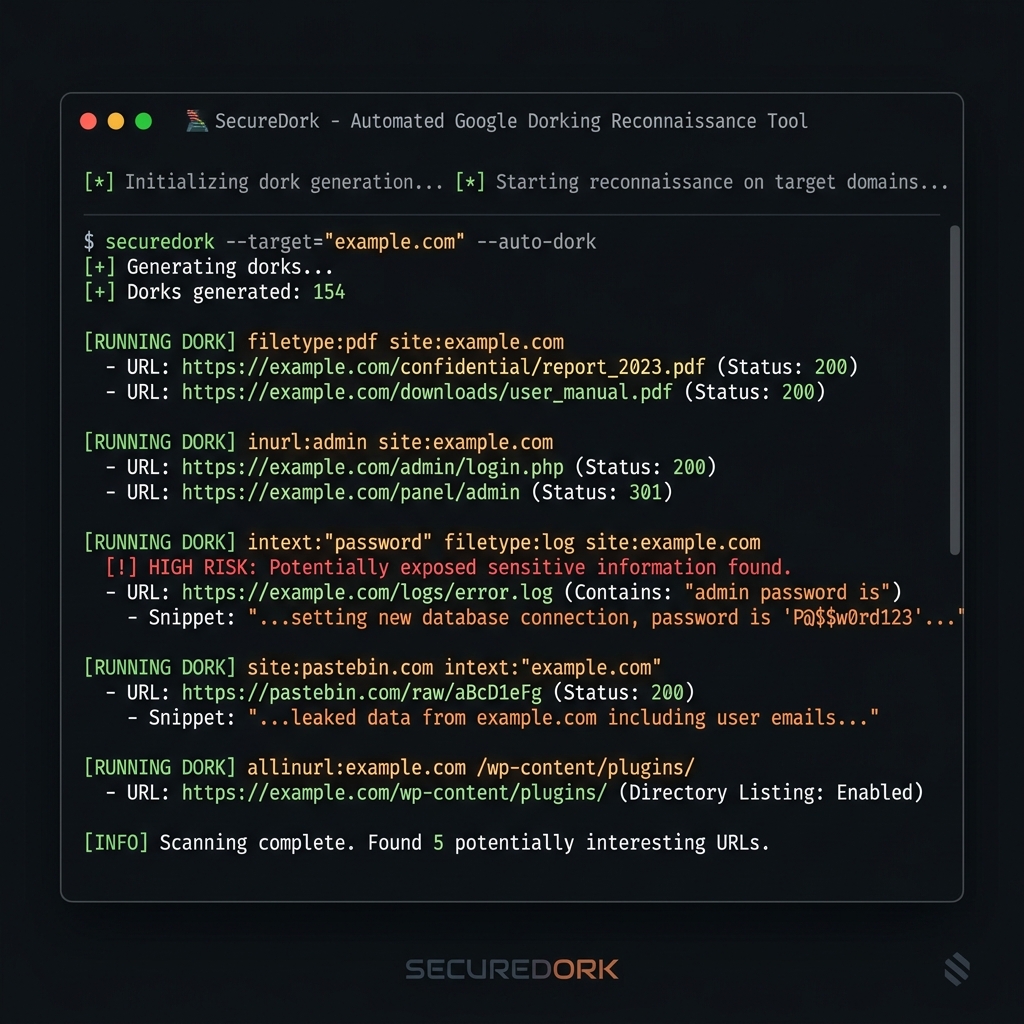Screen dimensions: 1024x1024
Task: Click the 'securedork' command word
Action: (160, 242)
